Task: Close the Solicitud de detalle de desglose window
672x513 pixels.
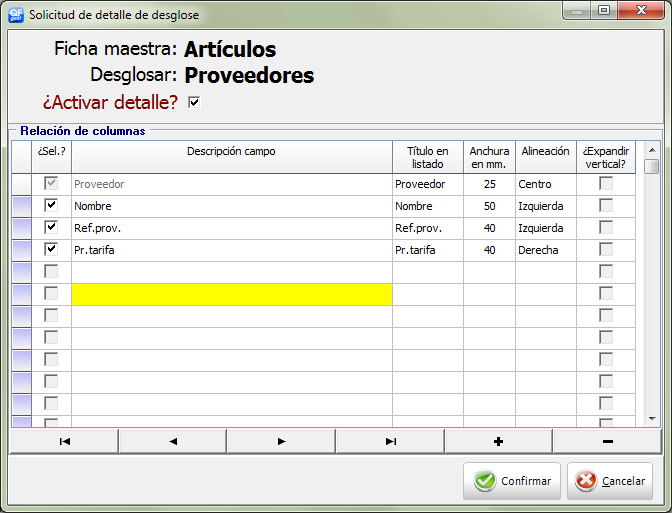Action: coord(641,10)
